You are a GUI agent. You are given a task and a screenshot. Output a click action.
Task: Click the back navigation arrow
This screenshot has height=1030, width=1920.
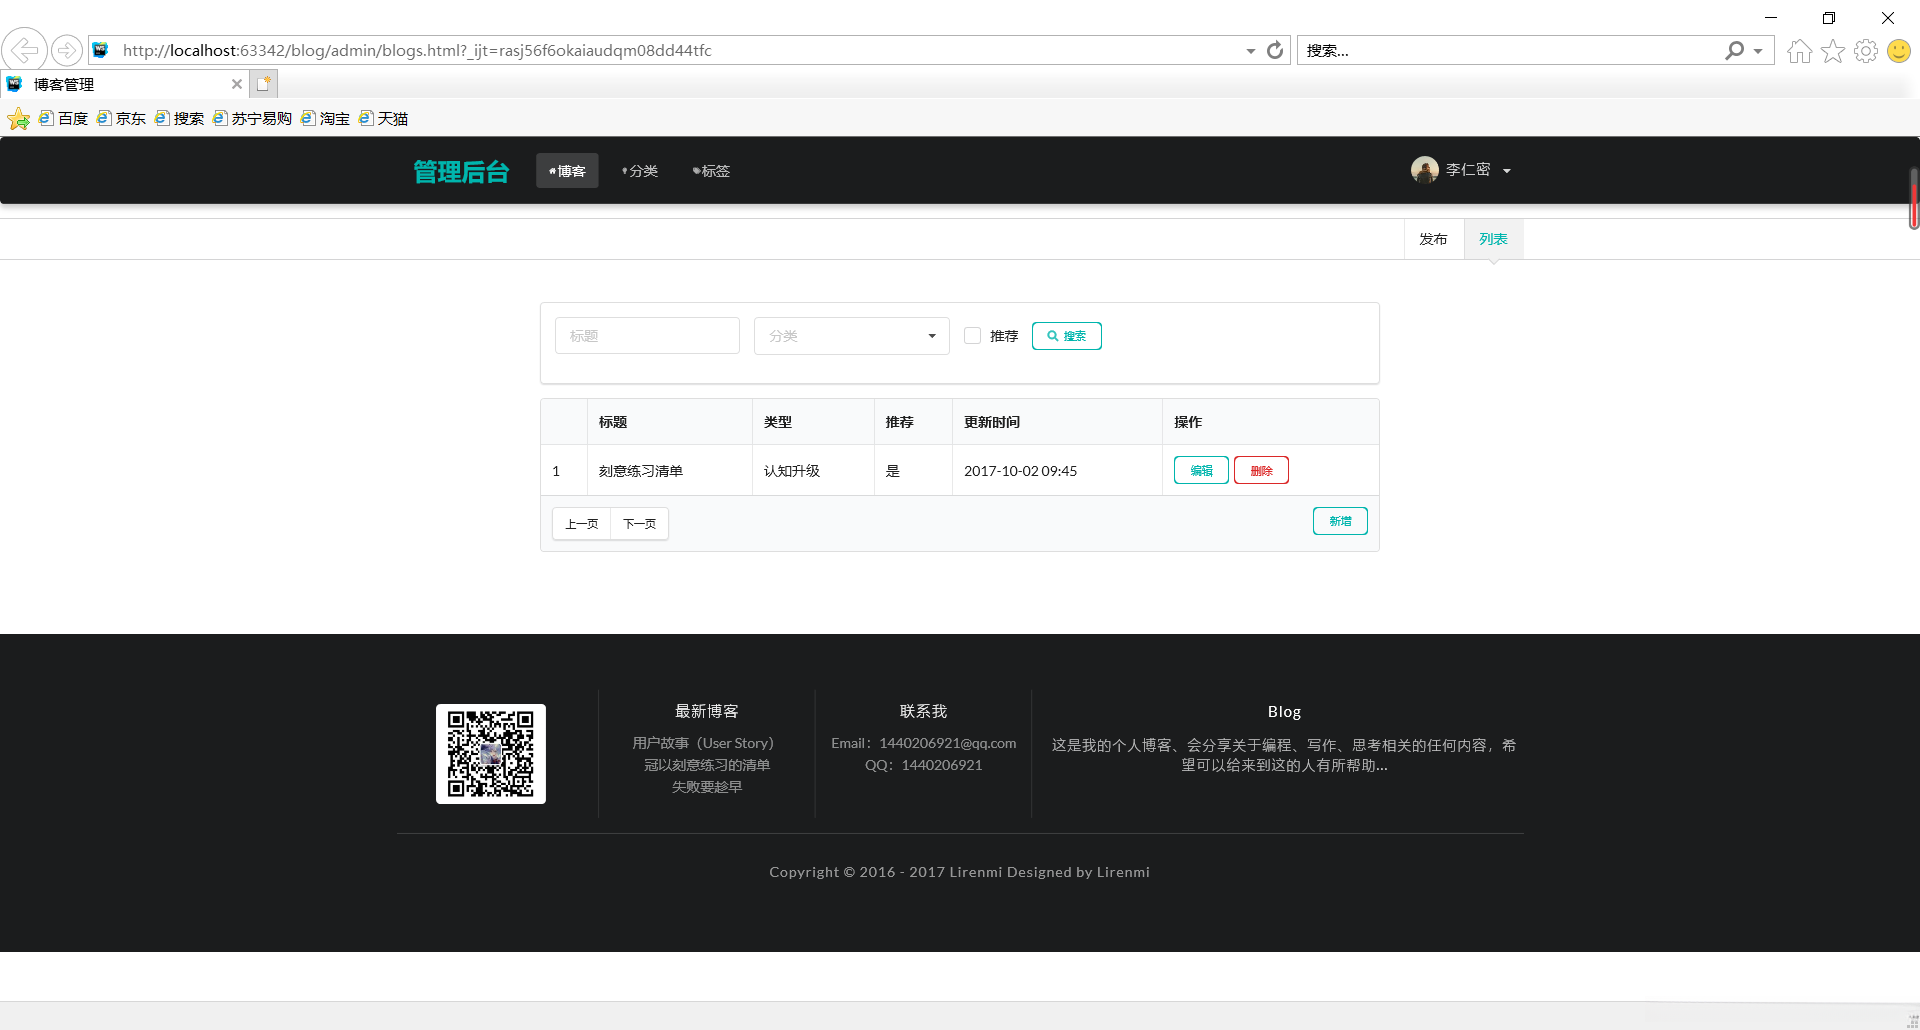25,50
